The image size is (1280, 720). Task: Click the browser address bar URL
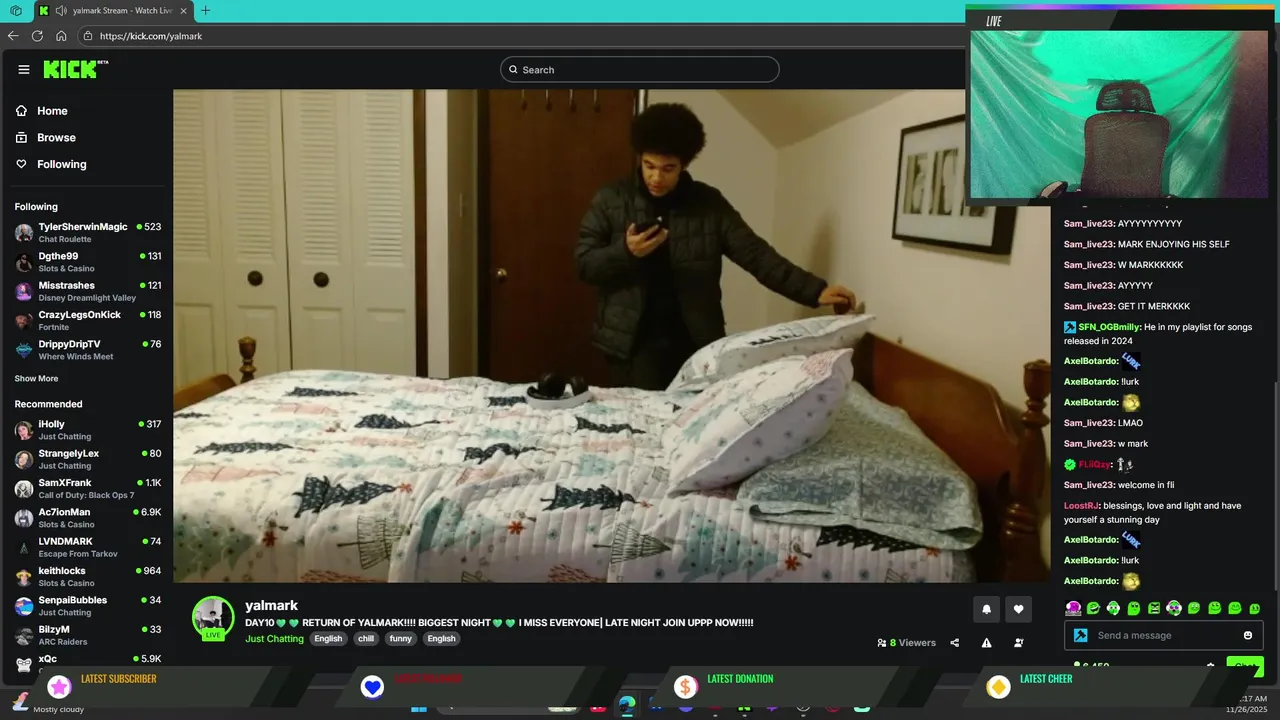coord(151,36)
